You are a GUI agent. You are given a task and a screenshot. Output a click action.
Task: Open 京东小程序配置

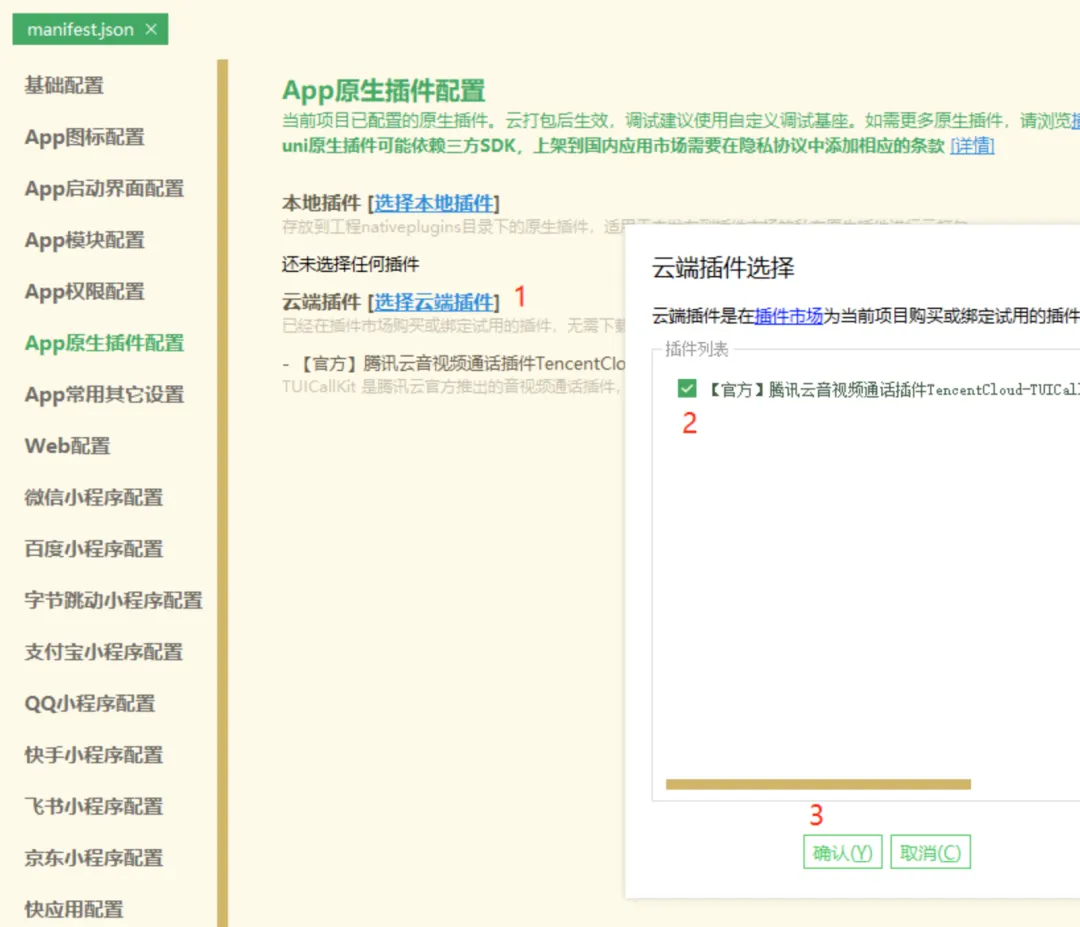pyautogui.click(x=94, y=857)
